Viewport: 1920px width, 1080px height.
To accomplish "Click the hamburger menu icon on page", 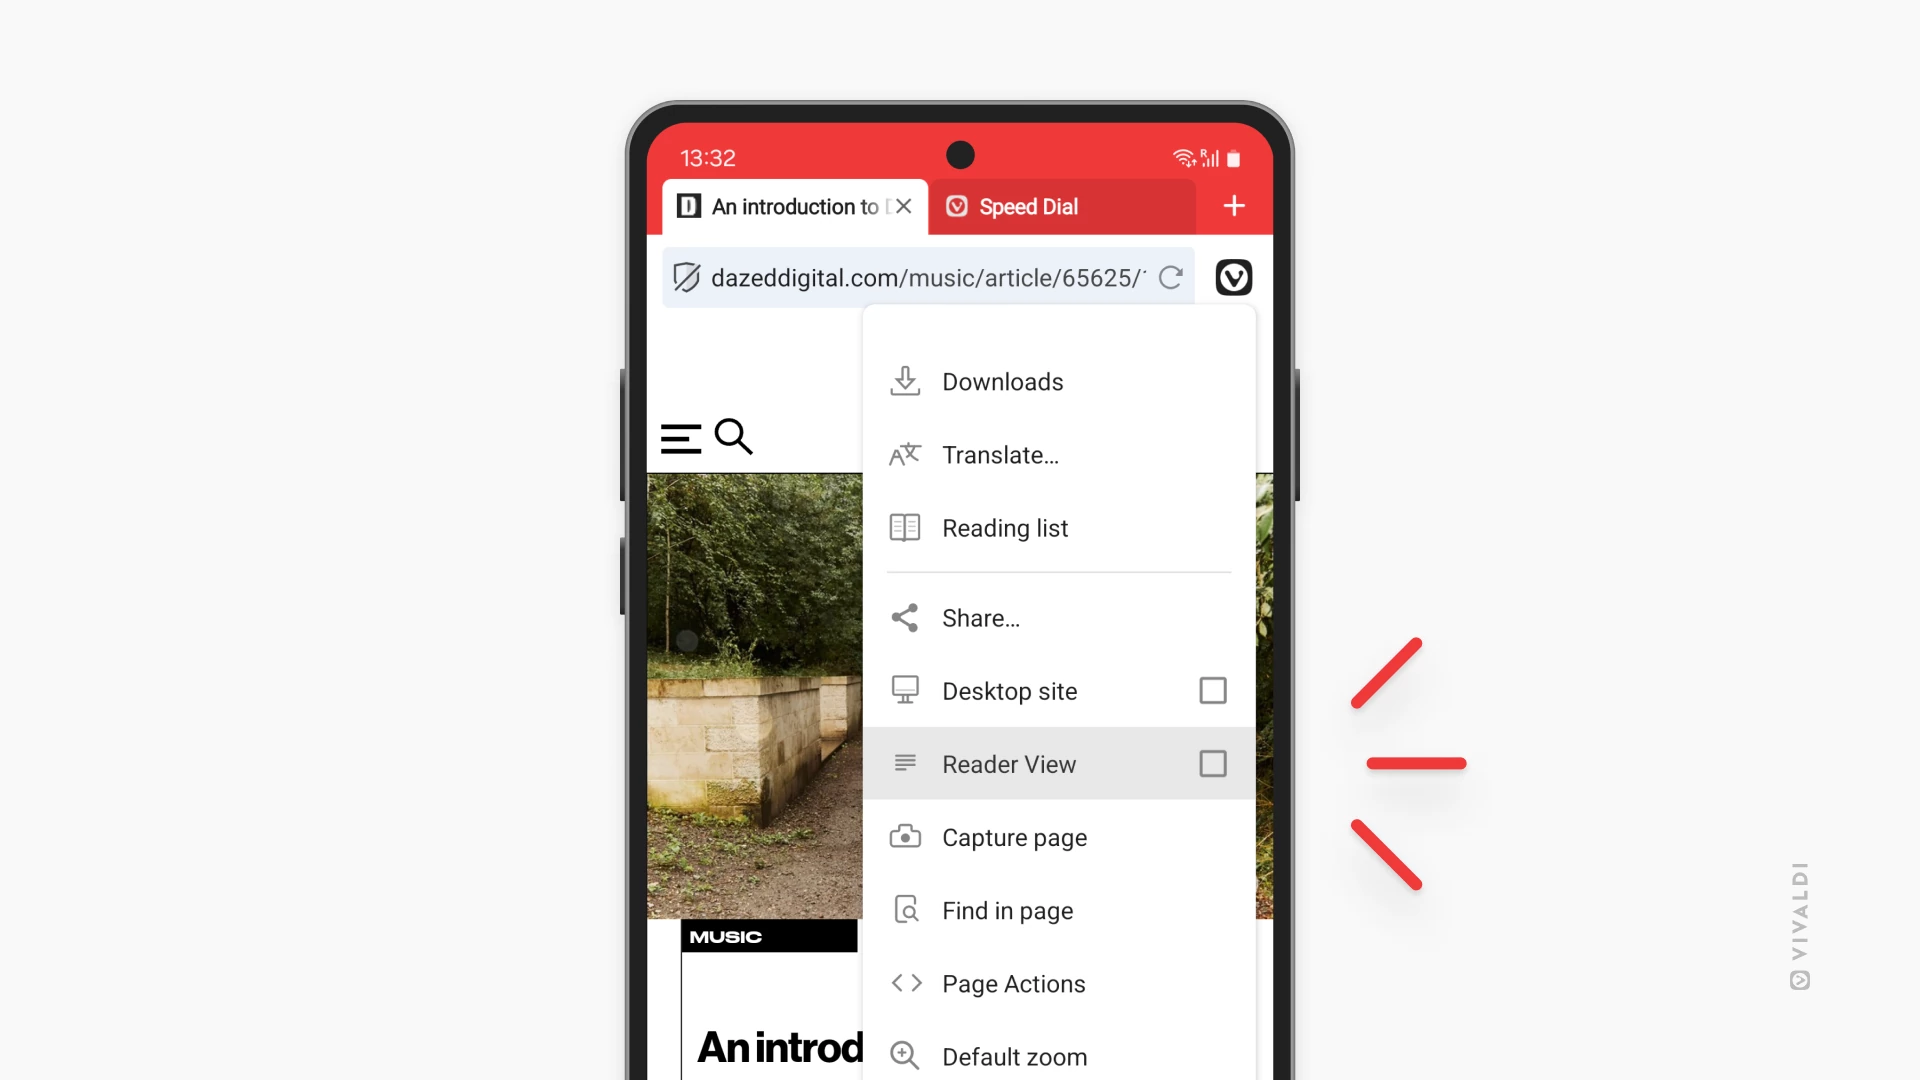I will click(680, 435).
